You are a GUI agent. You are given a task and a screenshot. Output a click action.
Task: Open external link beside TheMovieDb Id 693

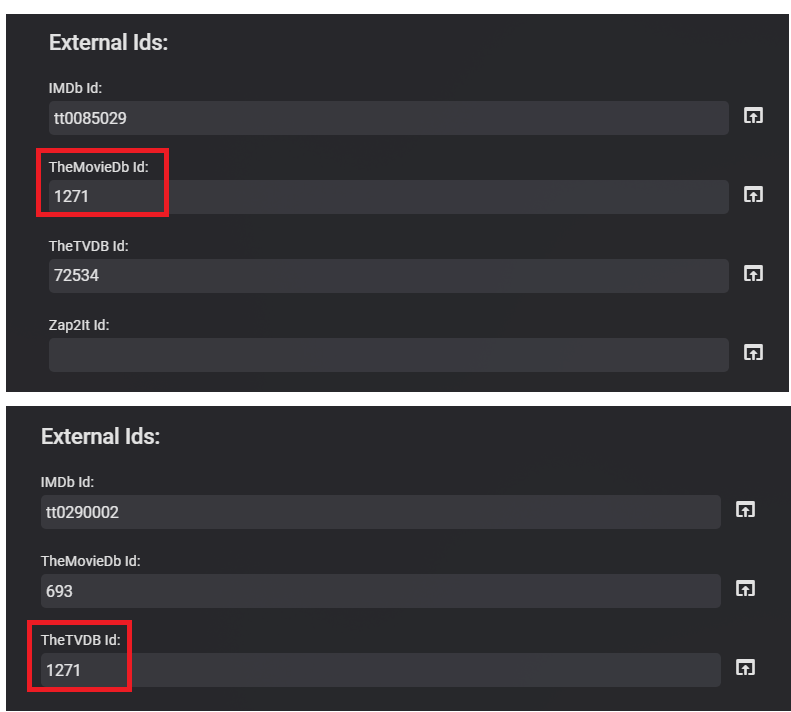point(745,589)
